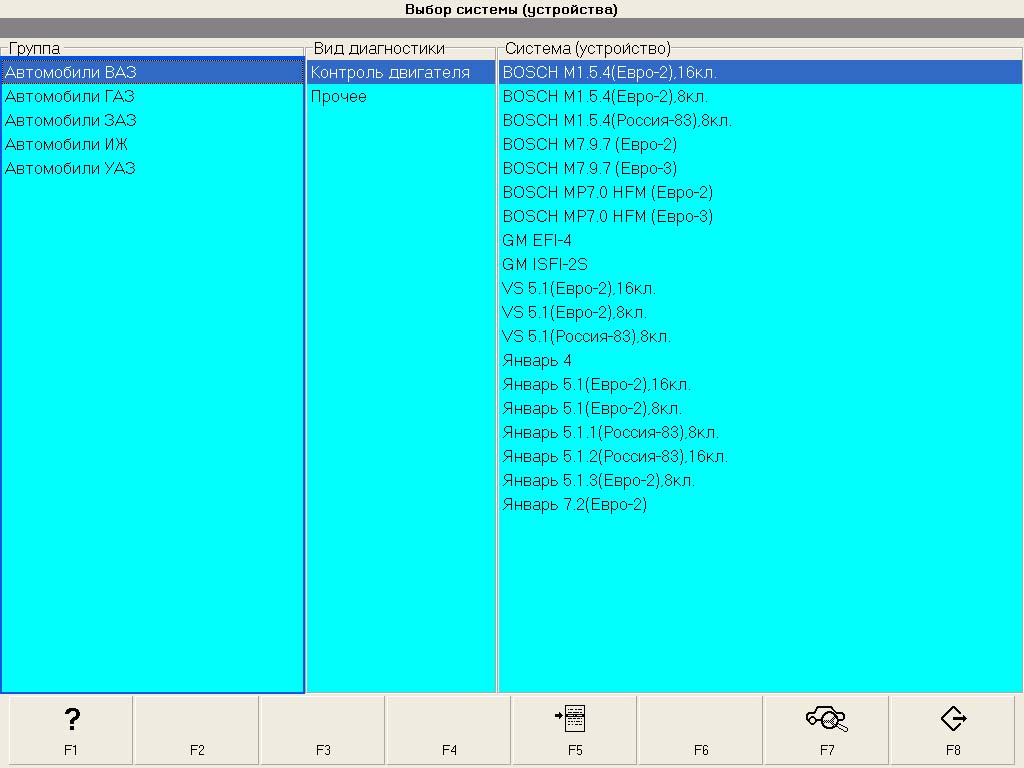Select Январь 4 system
This screenshot has height=768, width=1024.
(x=761, y=360)
